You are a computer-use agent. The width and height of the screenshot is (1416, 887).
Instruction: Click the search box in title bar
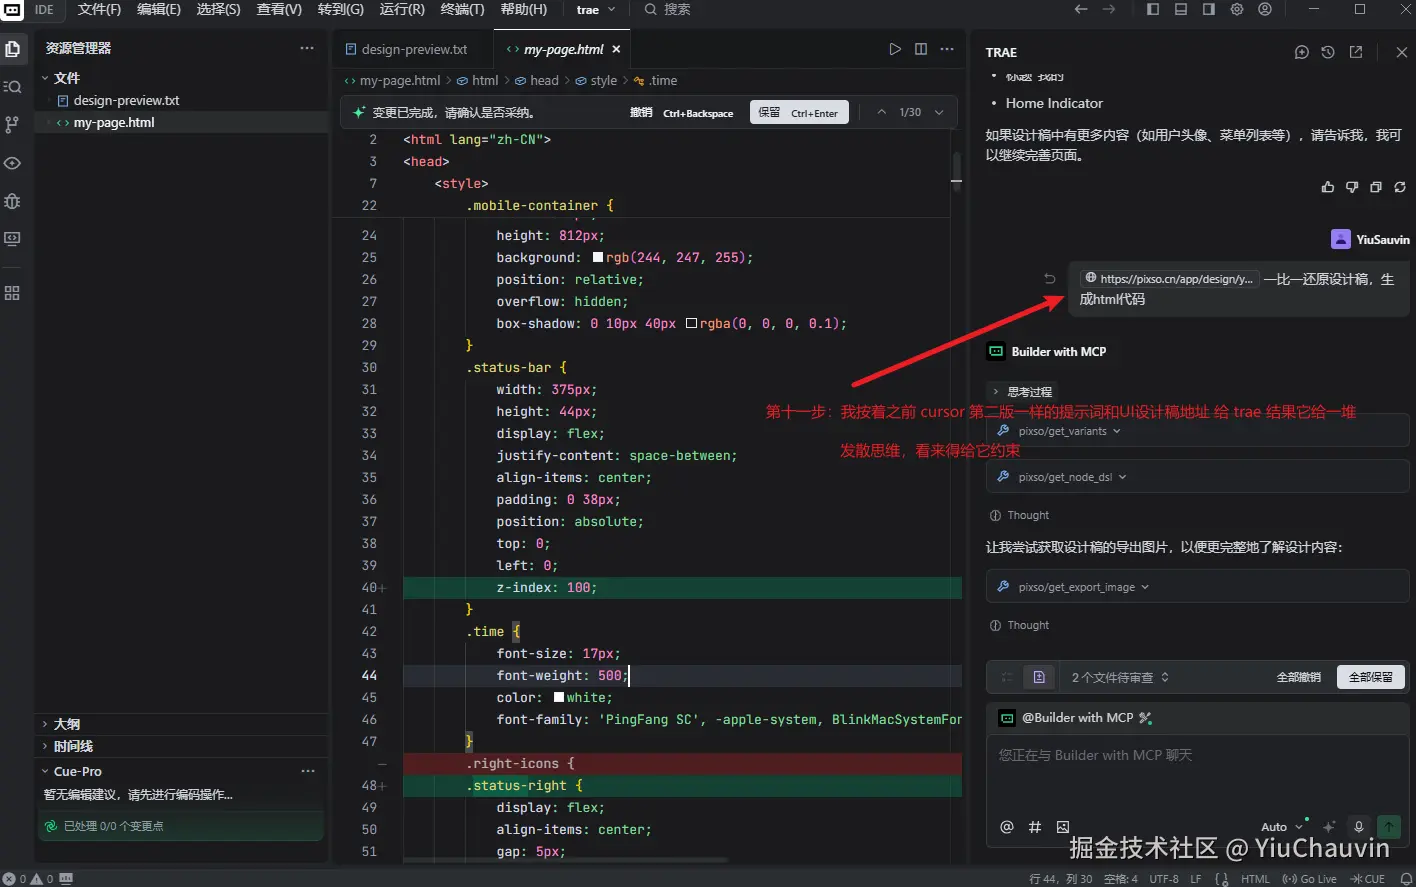click(x=668, y=9)
